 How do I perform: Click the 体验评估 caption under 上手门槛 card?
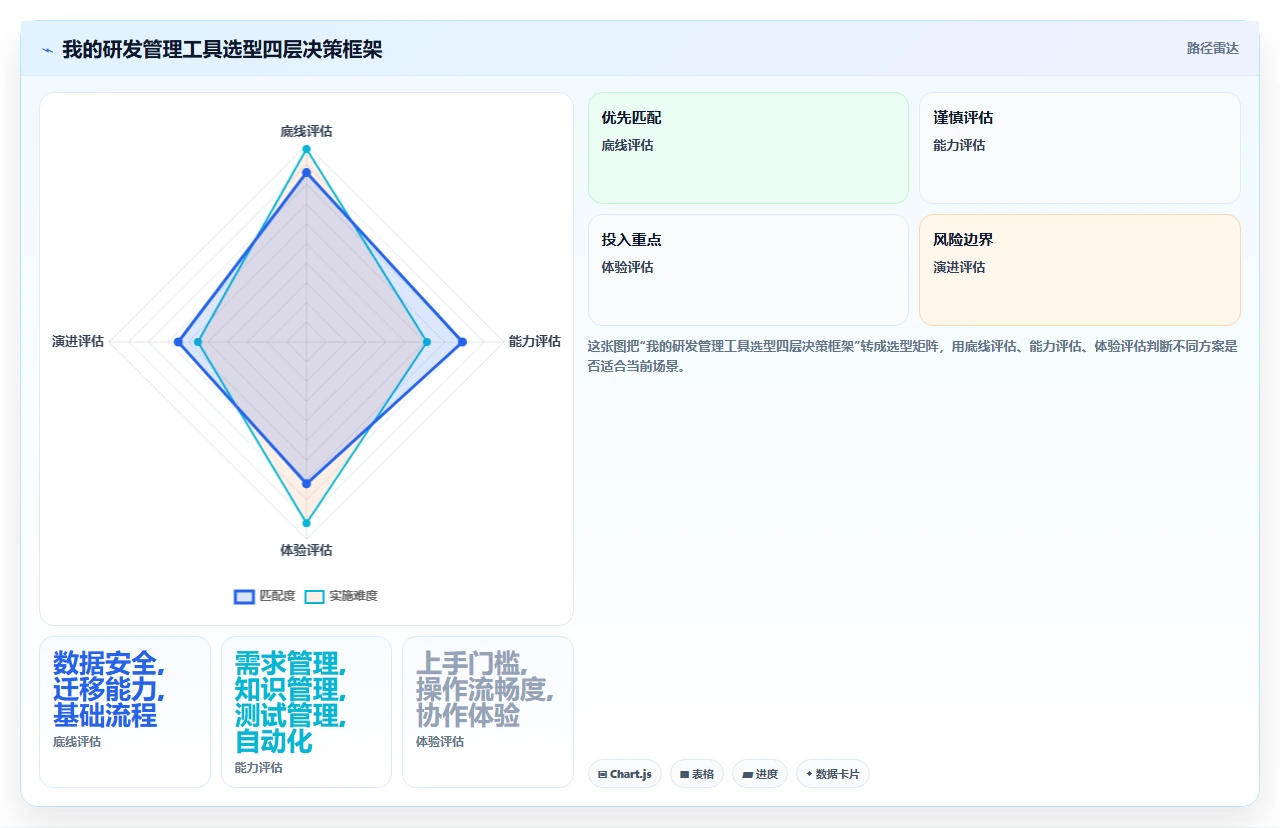point(440,742)
